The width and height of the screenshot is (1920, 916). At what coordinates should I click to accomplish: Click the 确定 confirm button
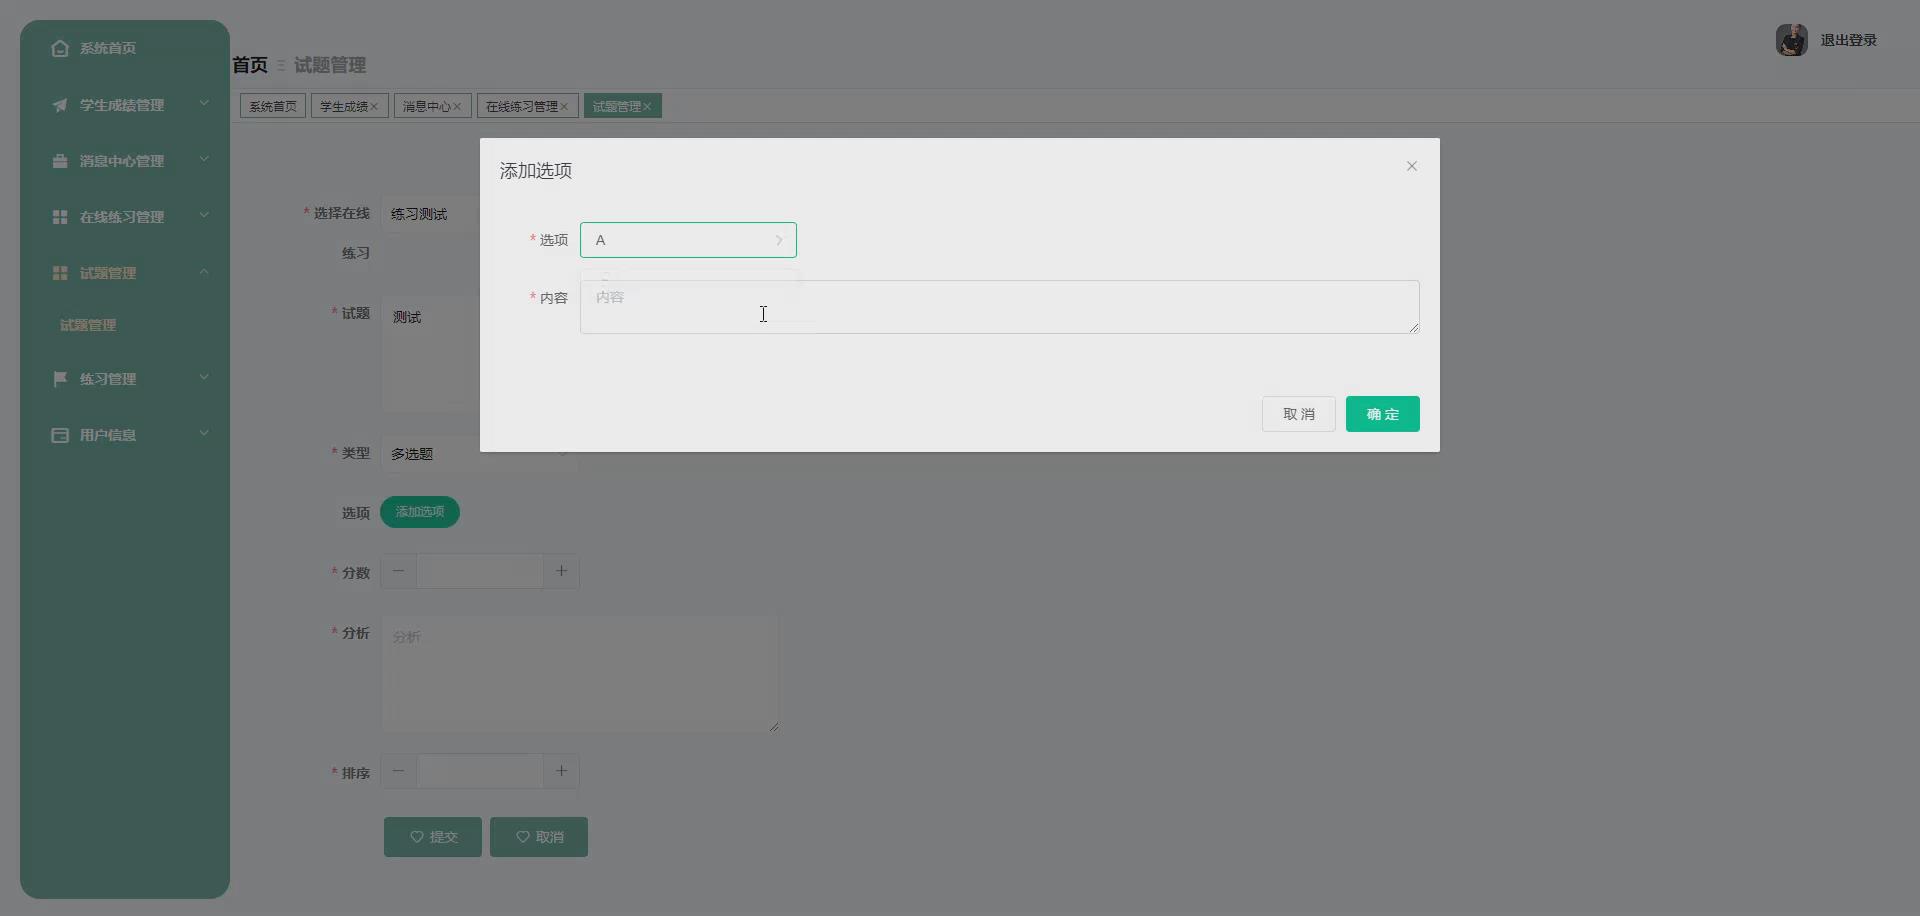[1382, 413]
